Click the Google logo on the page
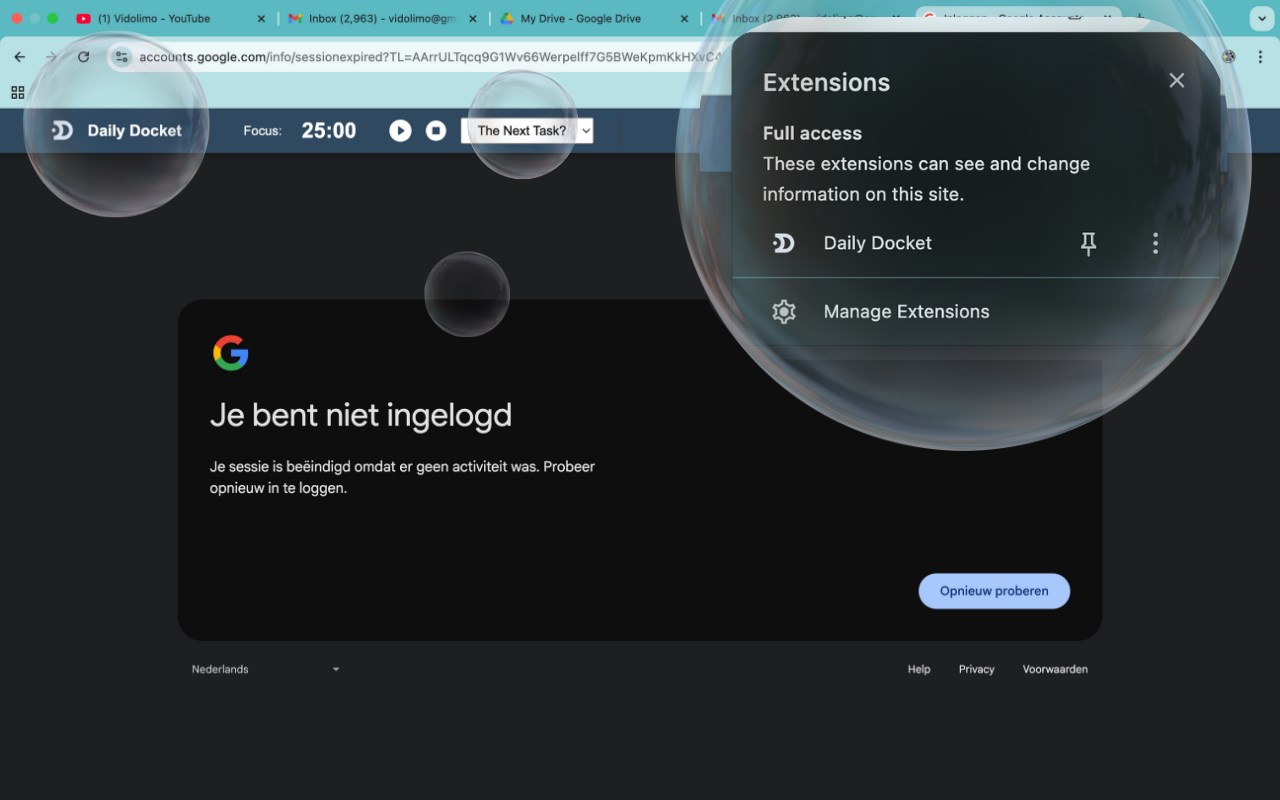 click(x=231, y=353)
